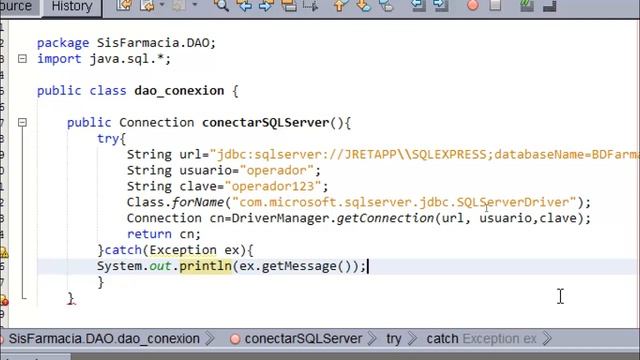Find Next Occurrence arrow icon

(x=267, y=5)
